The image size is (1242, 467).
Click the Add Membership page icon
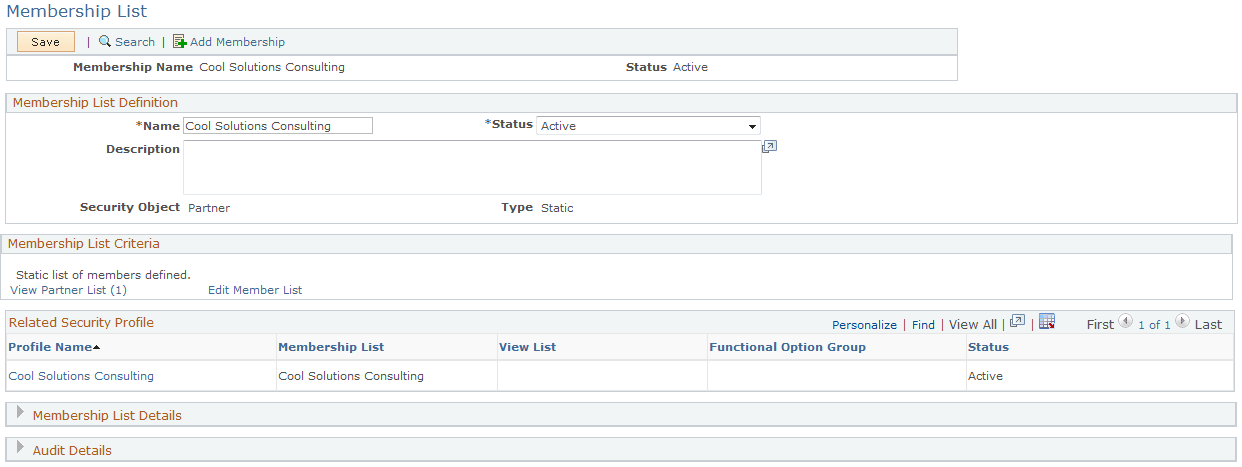coord(180,42)
